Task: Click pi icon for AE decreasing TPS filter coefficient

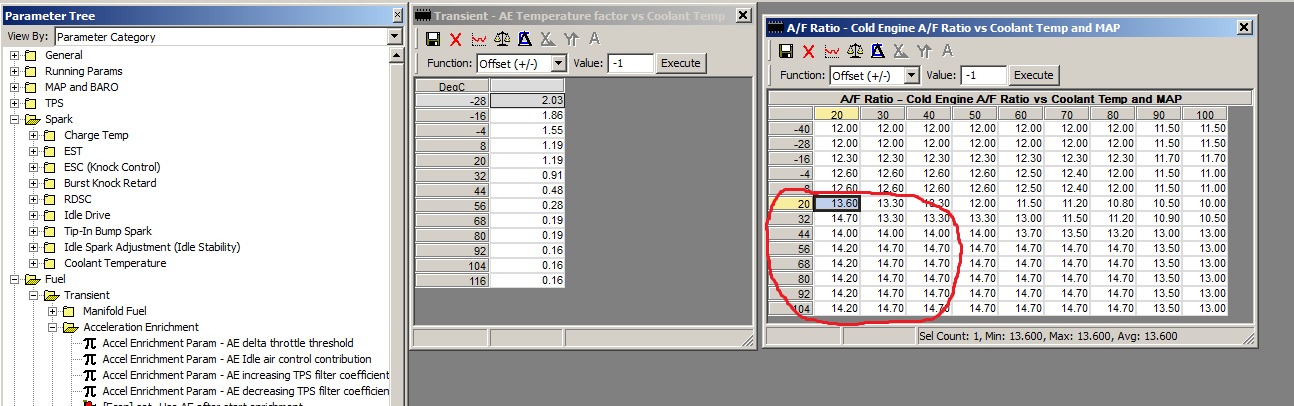Action: [x=89, y=391]
